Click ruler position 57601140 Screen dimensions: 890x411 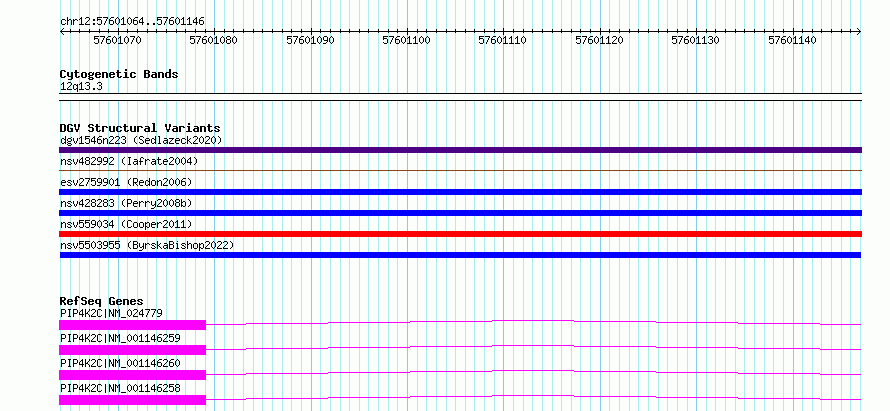tap(792, 40)
